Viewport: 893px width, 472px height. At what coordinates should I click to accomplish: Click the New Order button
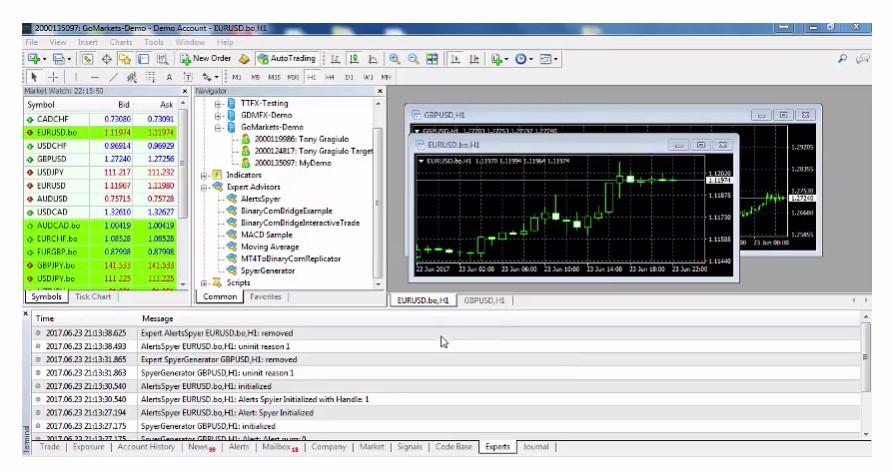[x=204, y=59]
